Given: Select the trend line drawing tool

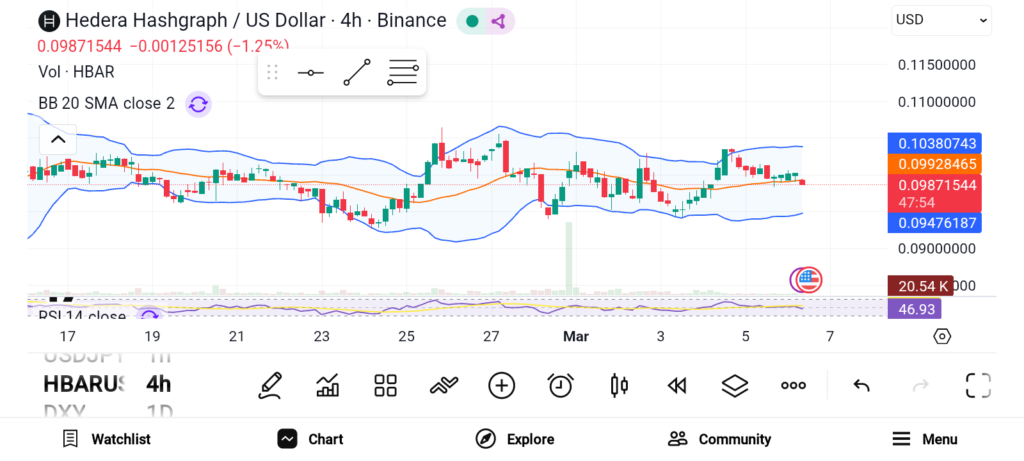Looking at the screenshot, I should pos(357,72).
